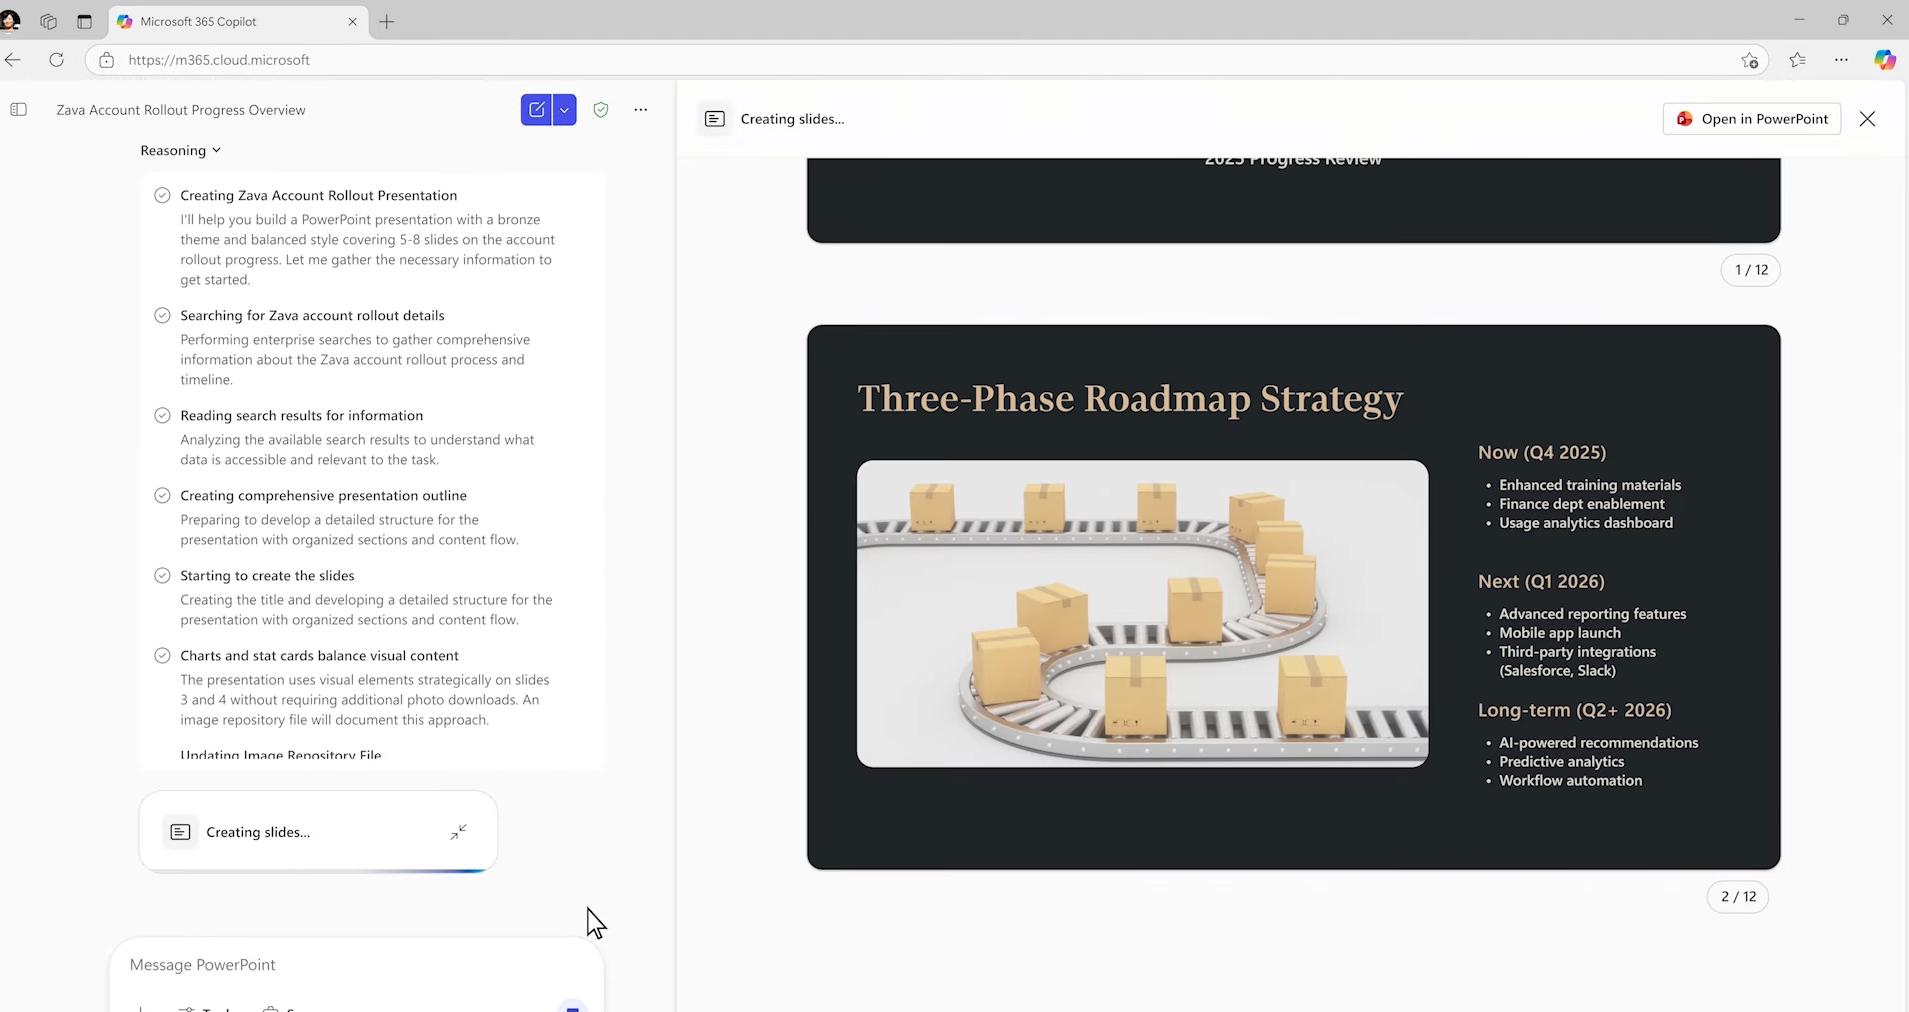Select the Finance dept enablement bullet
Image resolution: width=1909 pixels, height=1012 pixels.
(x=1582, y=504)
